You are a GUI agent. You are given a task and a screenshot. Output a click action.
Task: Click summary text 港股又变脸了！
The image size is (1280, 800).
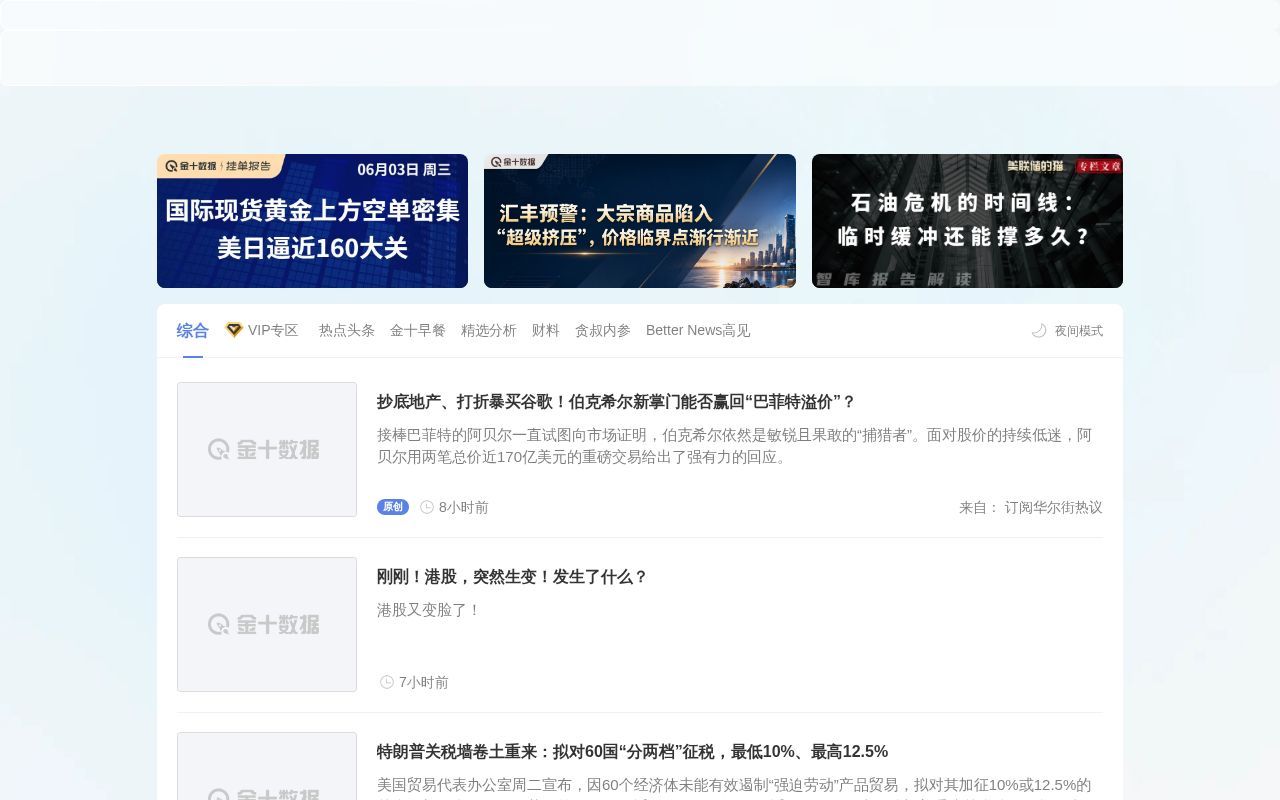point(429,610)
